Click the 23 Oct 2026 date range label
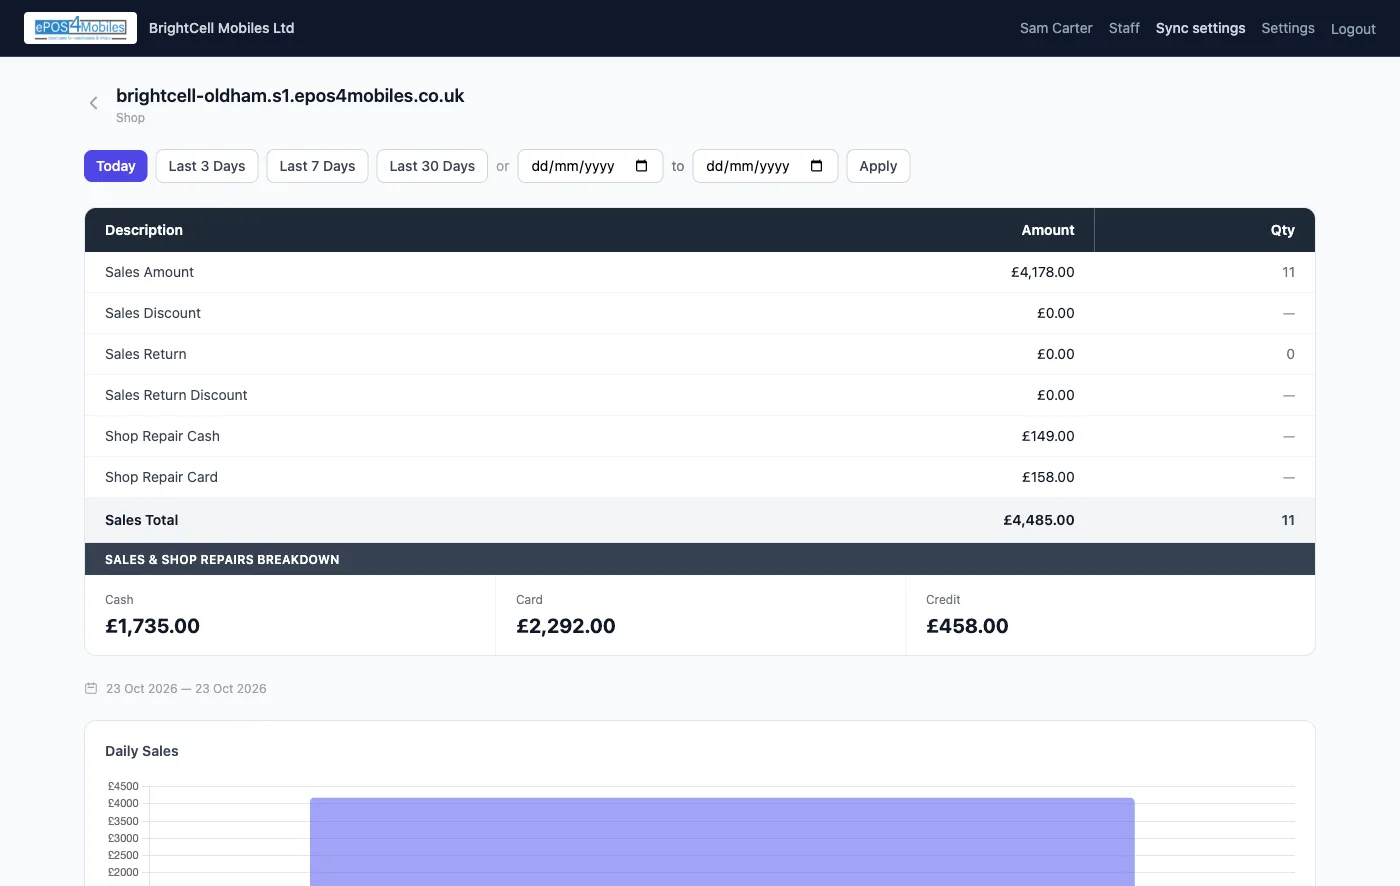The height and width of the screenshot is (886, 1400). tap(186, 689)
